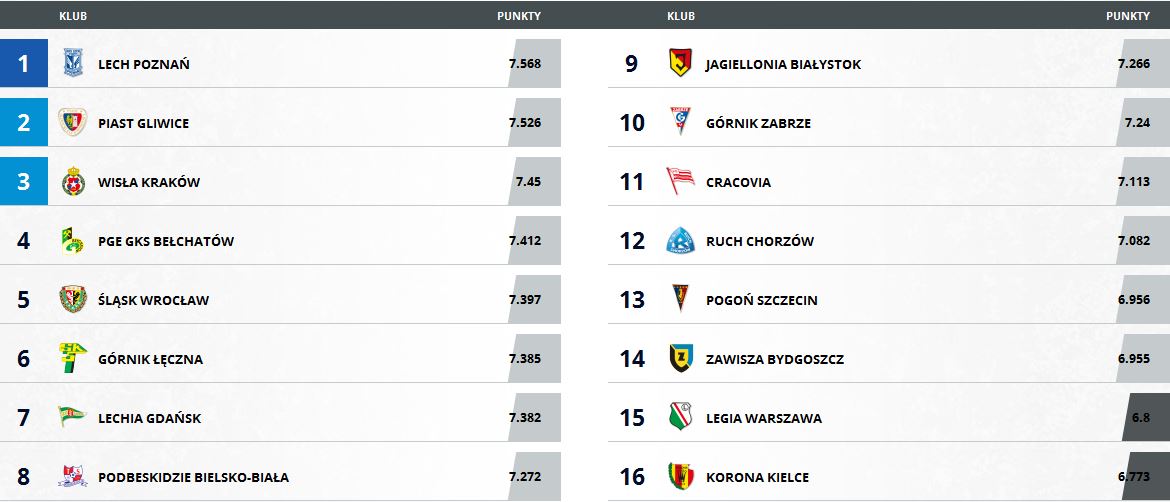Open Podbeskidzie Bielsko-Biała club name
Screen dimensions: 1170x502
tap(193, 477)
